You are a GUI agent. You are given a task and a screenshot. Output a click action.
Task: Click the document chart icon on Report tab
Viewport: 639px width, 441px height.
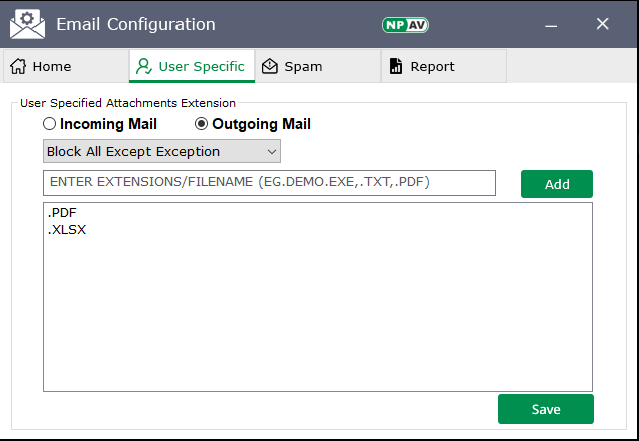click(396, 67)
